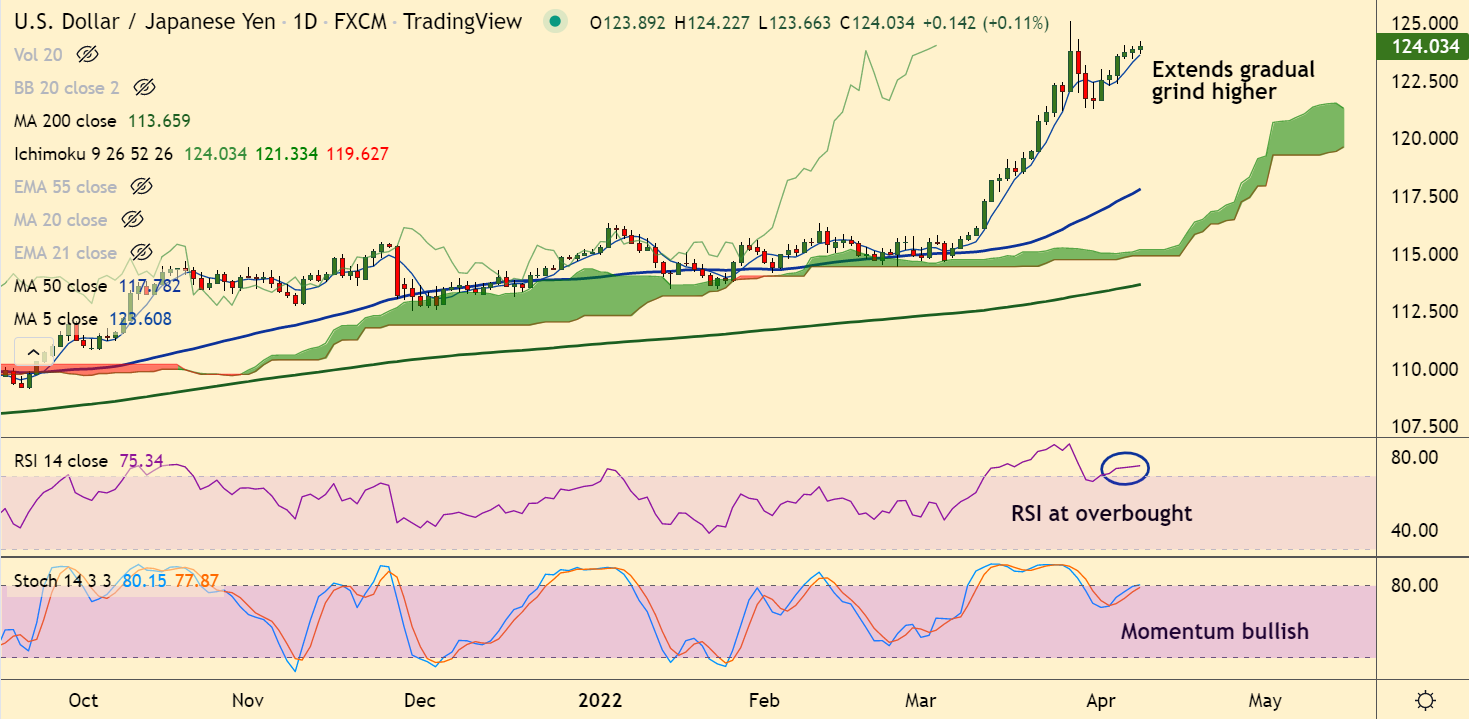Viewport: 1469px width, 719px height.
Task: Select the Ichimoku 9 26 52 26 legend label
Action: tap(93, 154)
